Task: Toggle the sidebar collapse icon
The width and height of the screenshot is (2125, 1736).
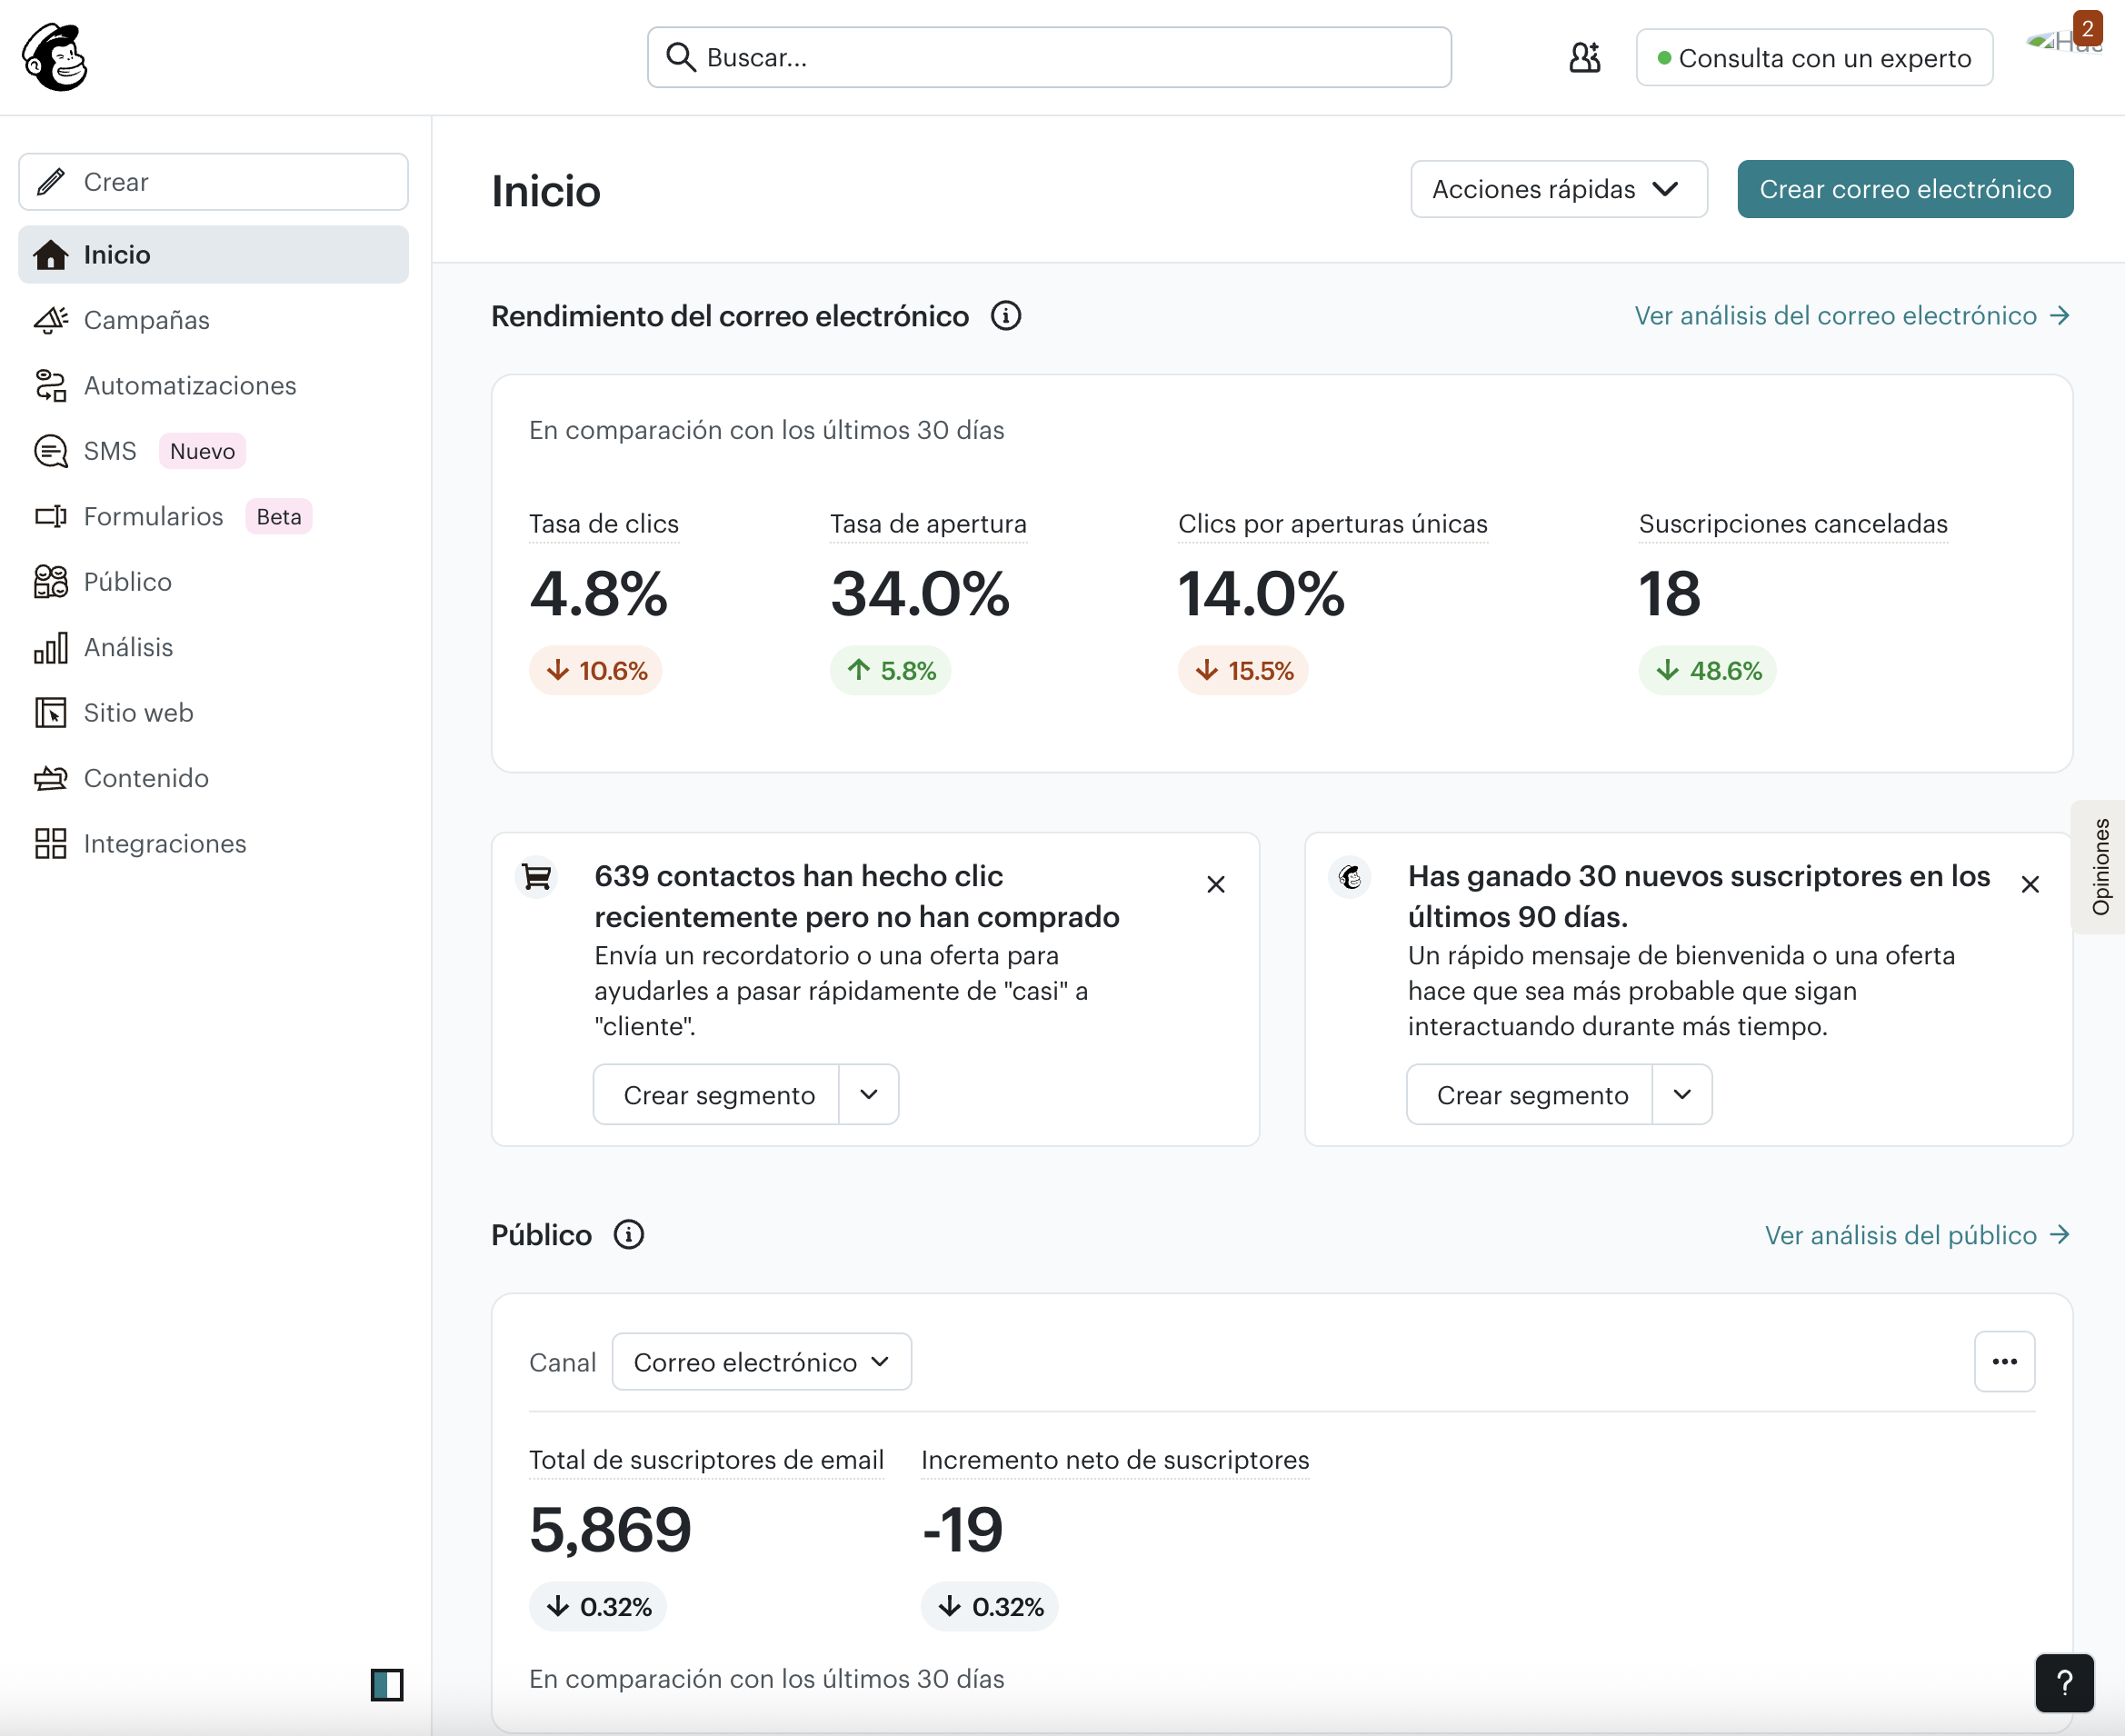Action: coord(386,1684)
